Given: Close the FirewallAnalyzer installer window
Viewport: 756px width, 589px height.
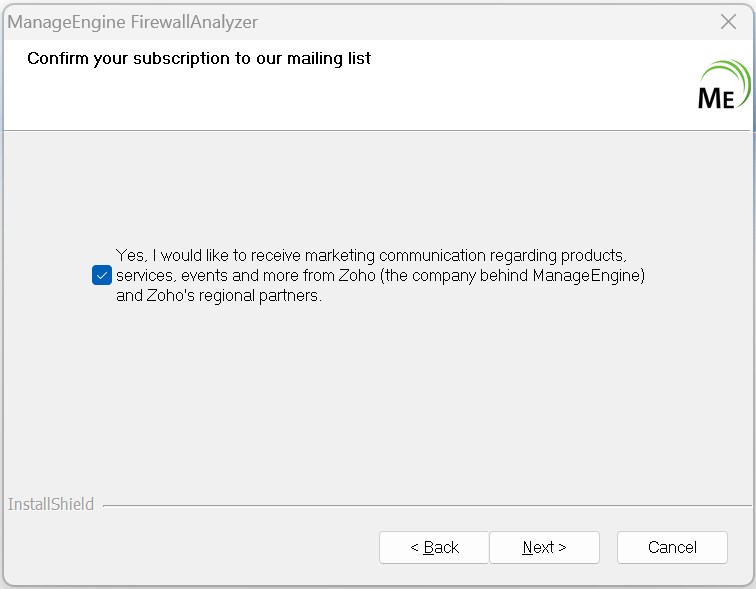Looking at the screenshot, I should (729, 21).
